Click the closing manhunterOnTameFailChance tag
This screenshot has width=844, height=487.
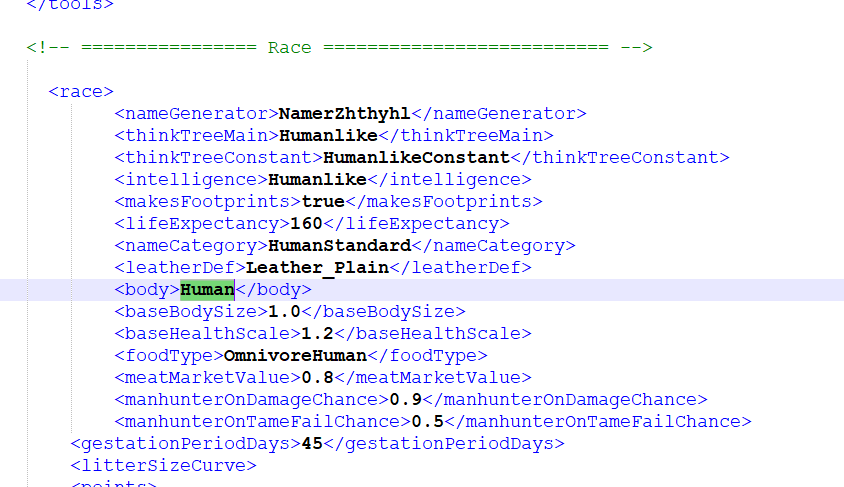[x=597, y=422]
